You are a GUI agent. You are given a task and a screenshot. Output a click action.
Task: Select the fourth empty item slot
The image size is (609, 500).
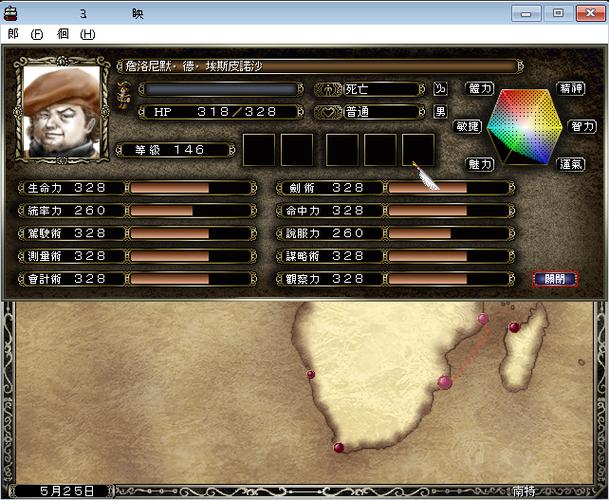(x=380, y=150)
